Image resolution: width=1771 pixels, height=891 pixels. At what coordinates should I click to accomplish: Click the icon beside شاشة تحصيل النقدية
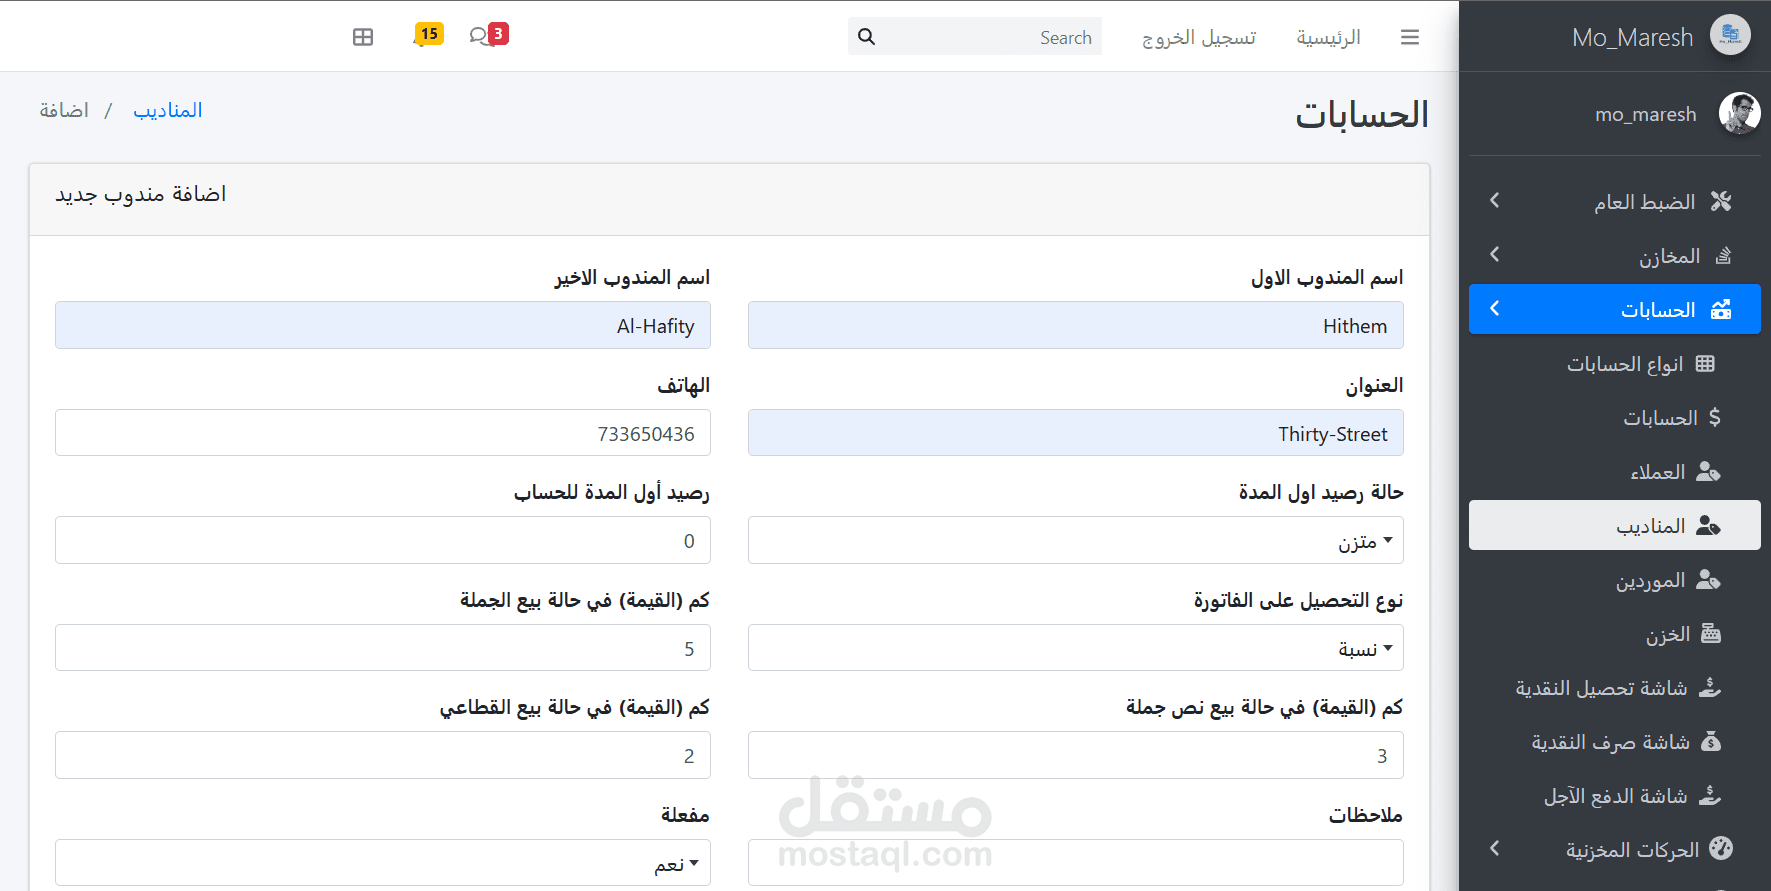tap(1710, 687)
